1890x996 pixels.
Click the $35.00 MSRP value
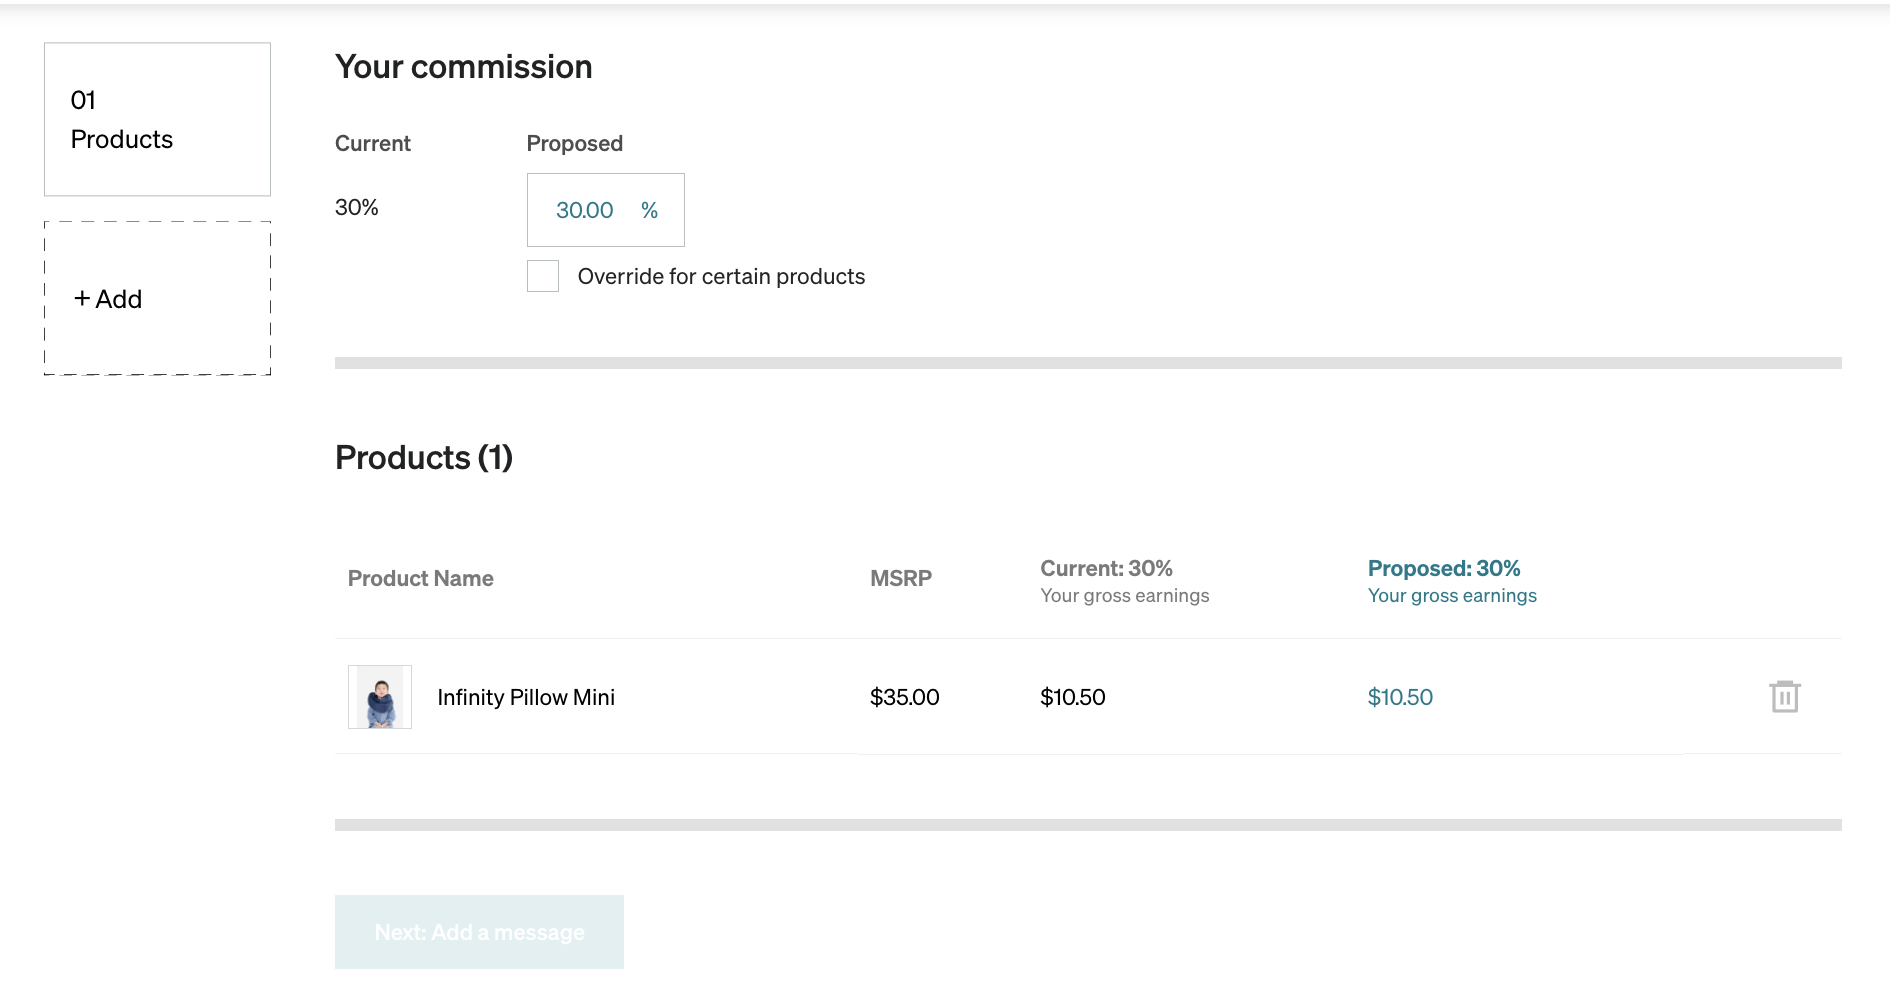(905, 697)
